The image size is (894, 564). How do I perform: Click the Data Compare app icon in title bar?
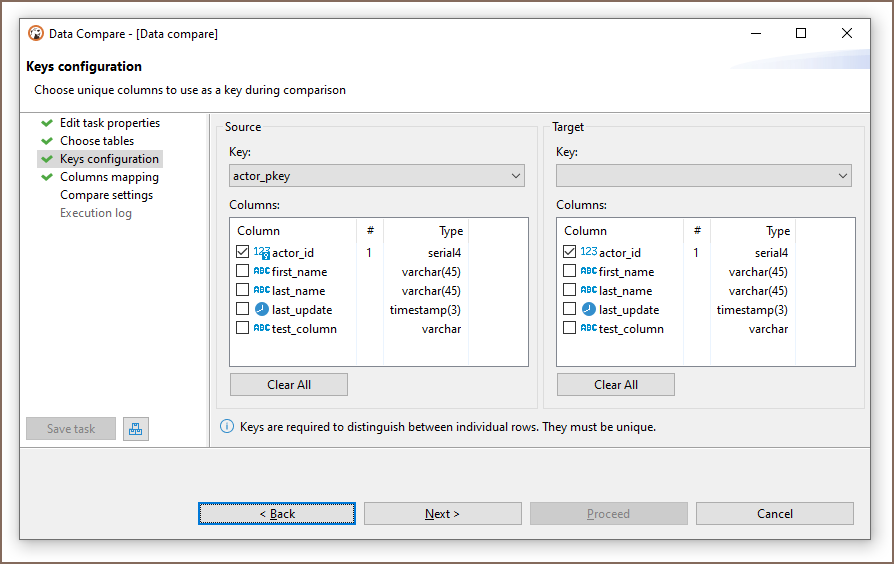pos(36,34)
